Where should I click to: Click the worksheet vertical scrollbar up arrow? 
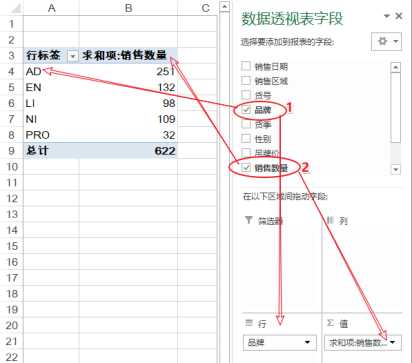[x=225, y=7]
